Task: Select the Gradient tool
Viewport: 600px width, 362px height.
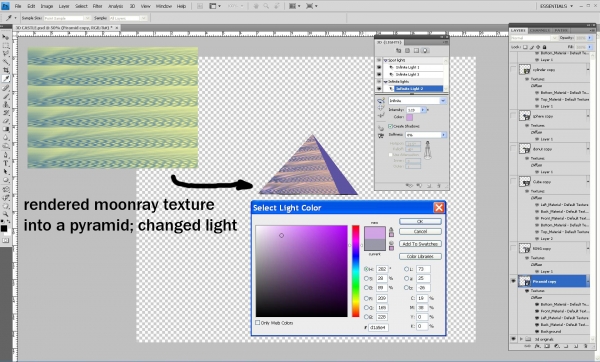Action: [x=6, y=129]
